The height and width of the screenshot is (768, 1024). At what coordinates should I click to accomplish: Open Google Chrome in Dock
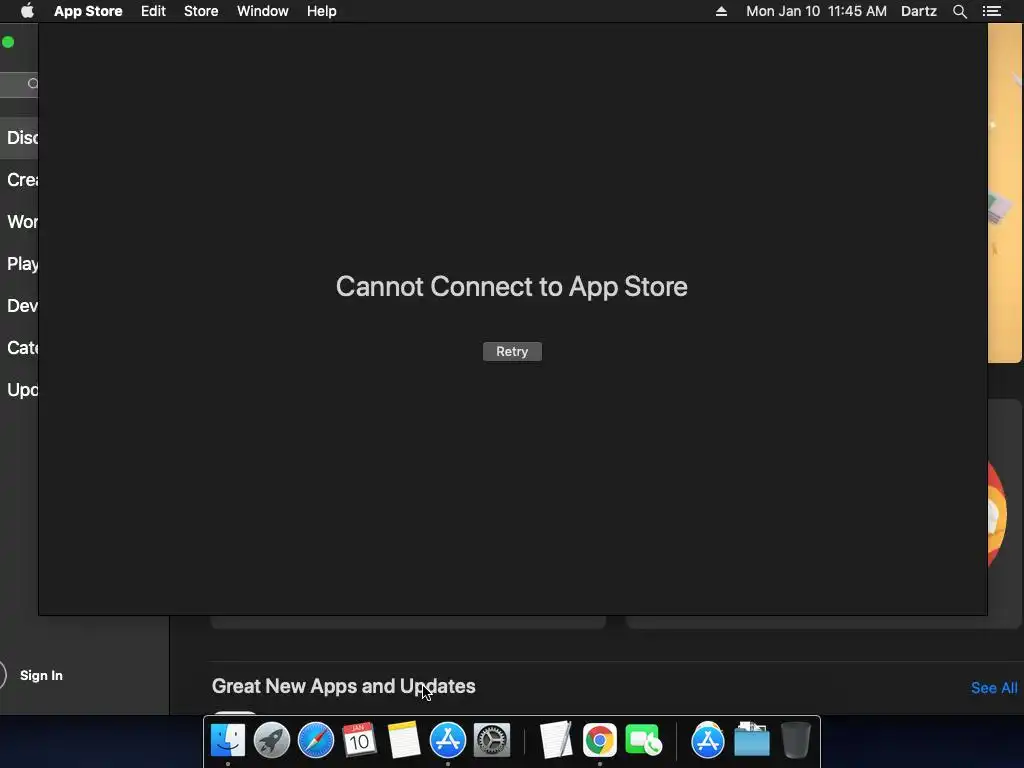point(600,741)
